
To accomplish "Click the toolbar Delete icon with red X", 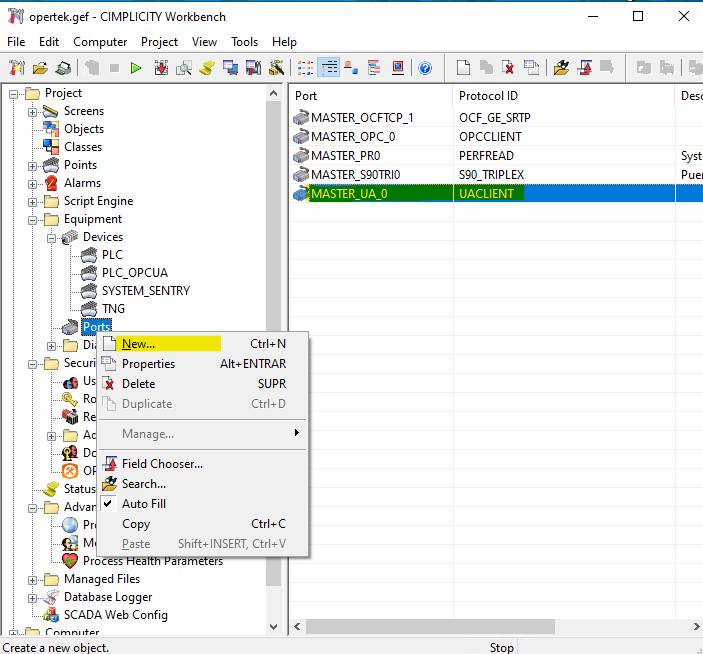I will click(508, 68).
